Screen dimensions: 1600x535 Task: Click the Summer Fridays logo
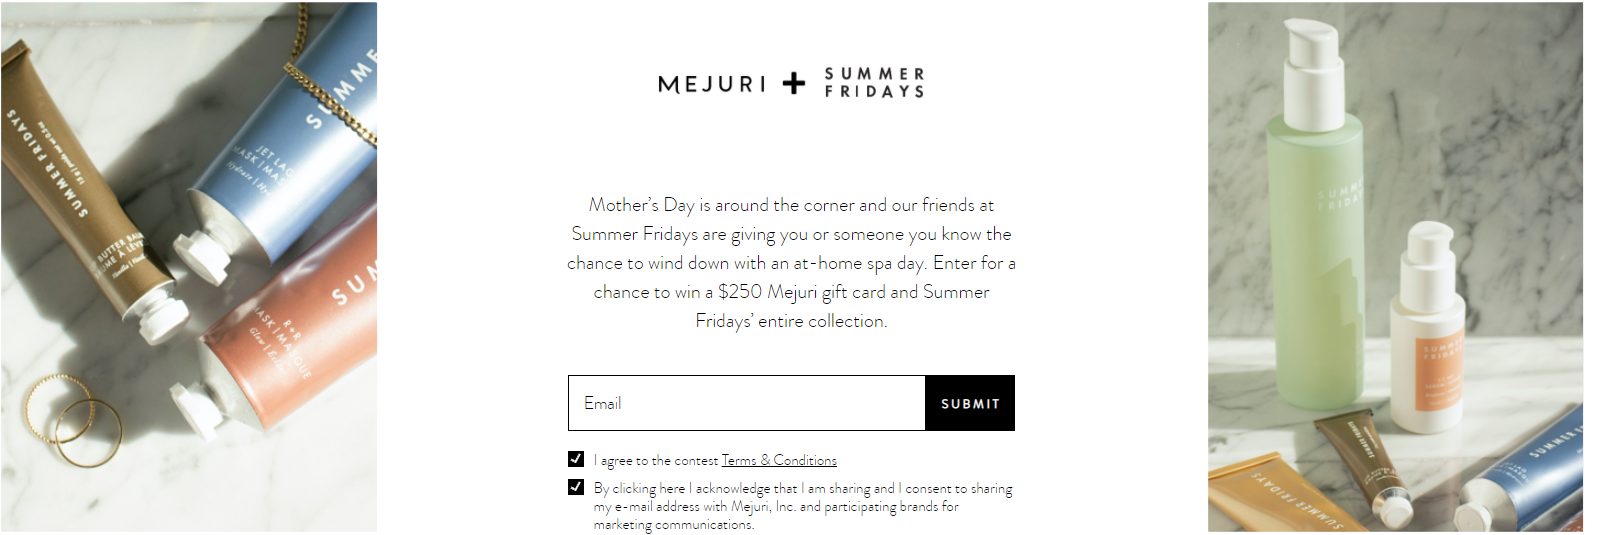tap(874, 82)
